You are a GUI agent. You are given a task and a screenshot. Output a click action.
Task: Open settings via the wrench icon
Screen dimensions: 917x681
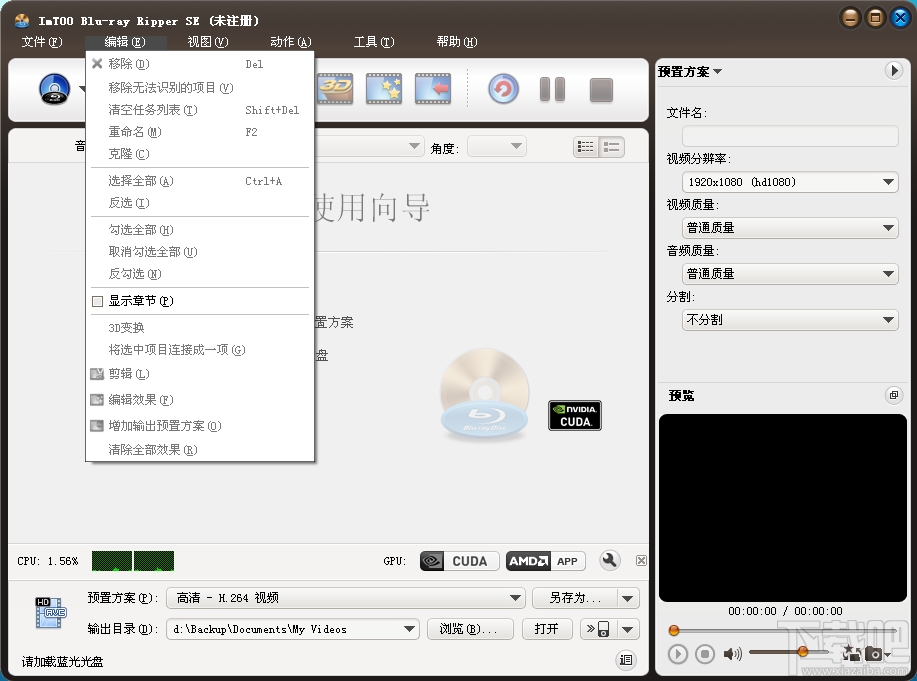pos(609,560)
